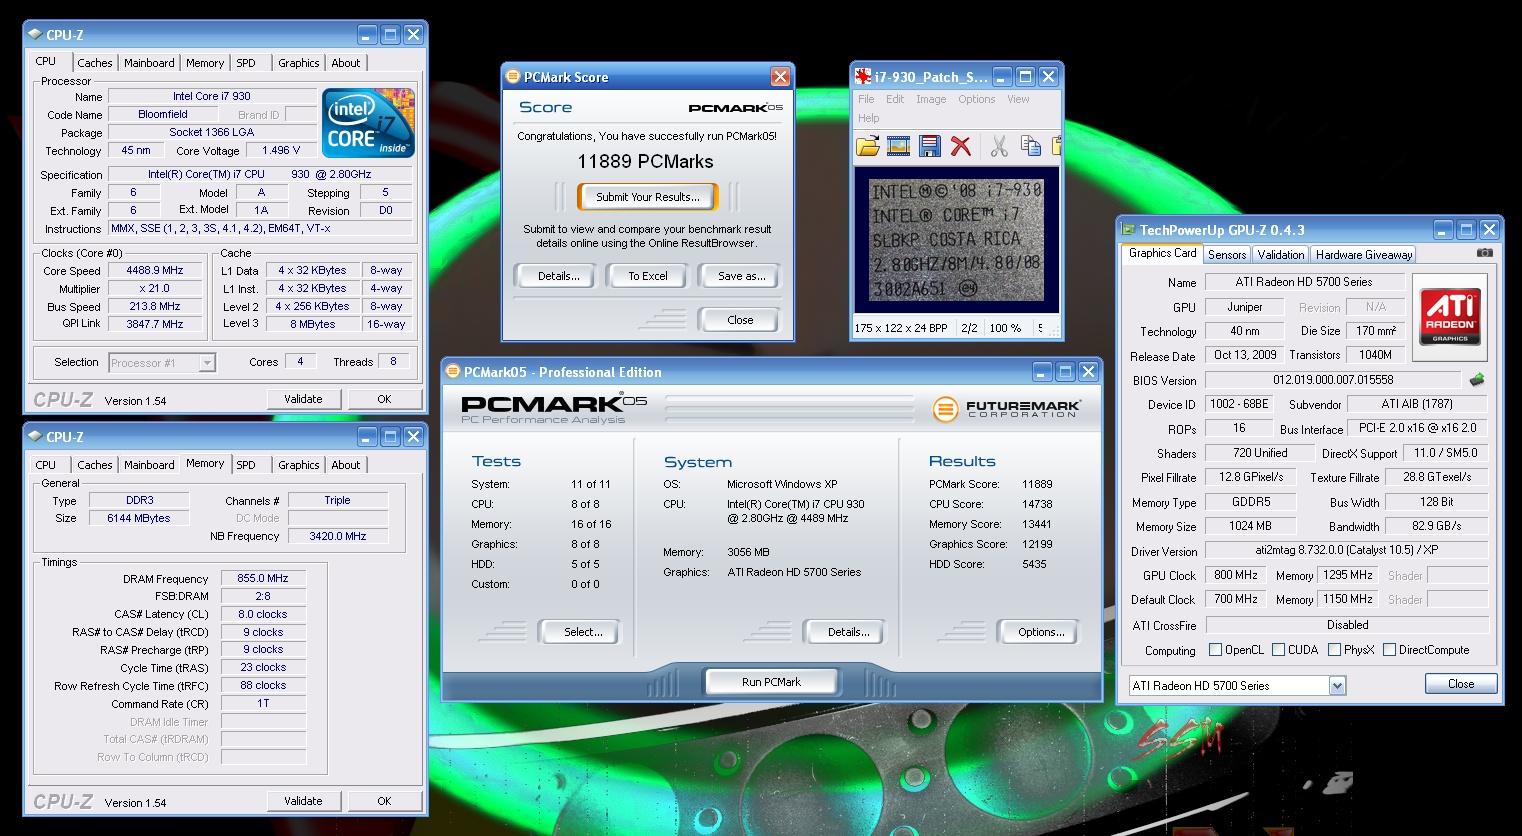Image resolution: width=1522 pixels, height=836 pixels.
Task: Click the Run PCMark button
Action: (771, 682)
